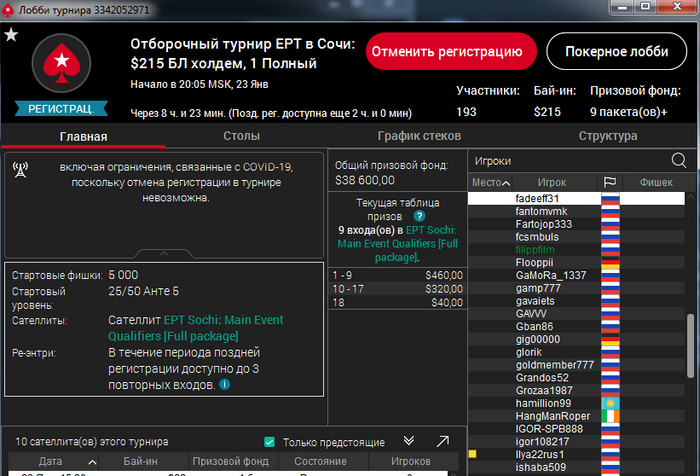This screenshot has height=476, width=700.
Task: Sort players by country flag column
Action: [x=610, y=182]
